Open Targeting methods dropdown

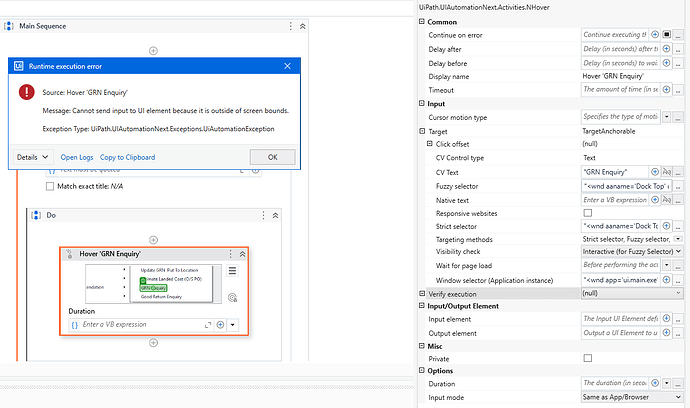point(678,239)
